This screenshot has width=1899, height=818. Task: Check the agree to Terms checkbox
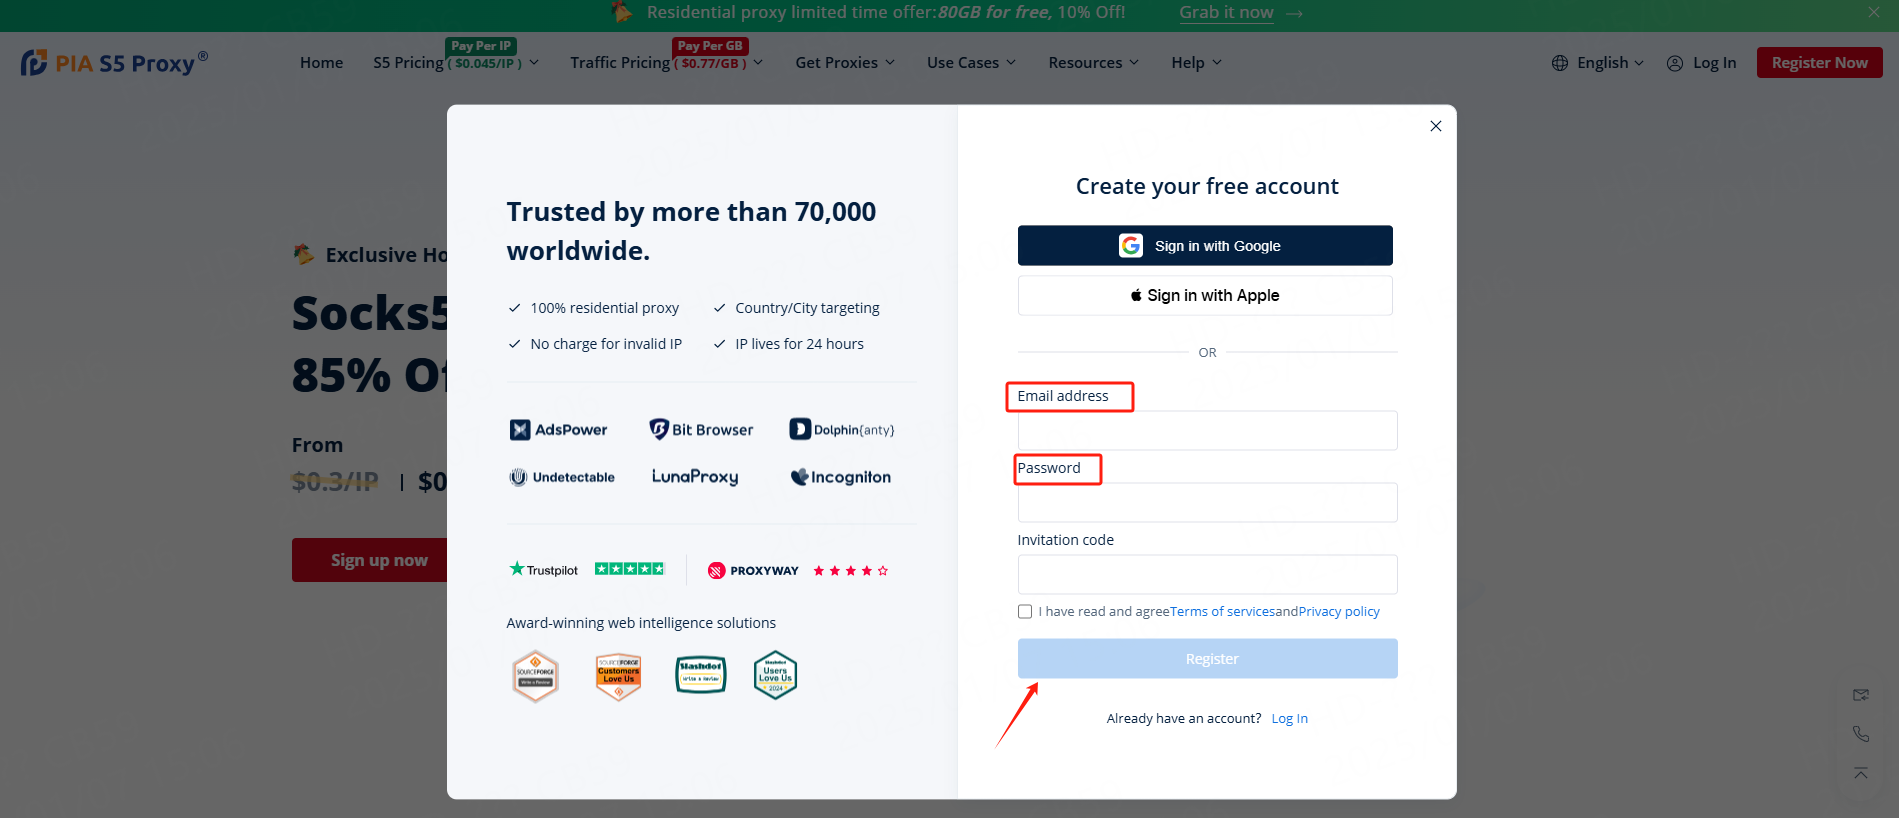(x=1025, y=612)
